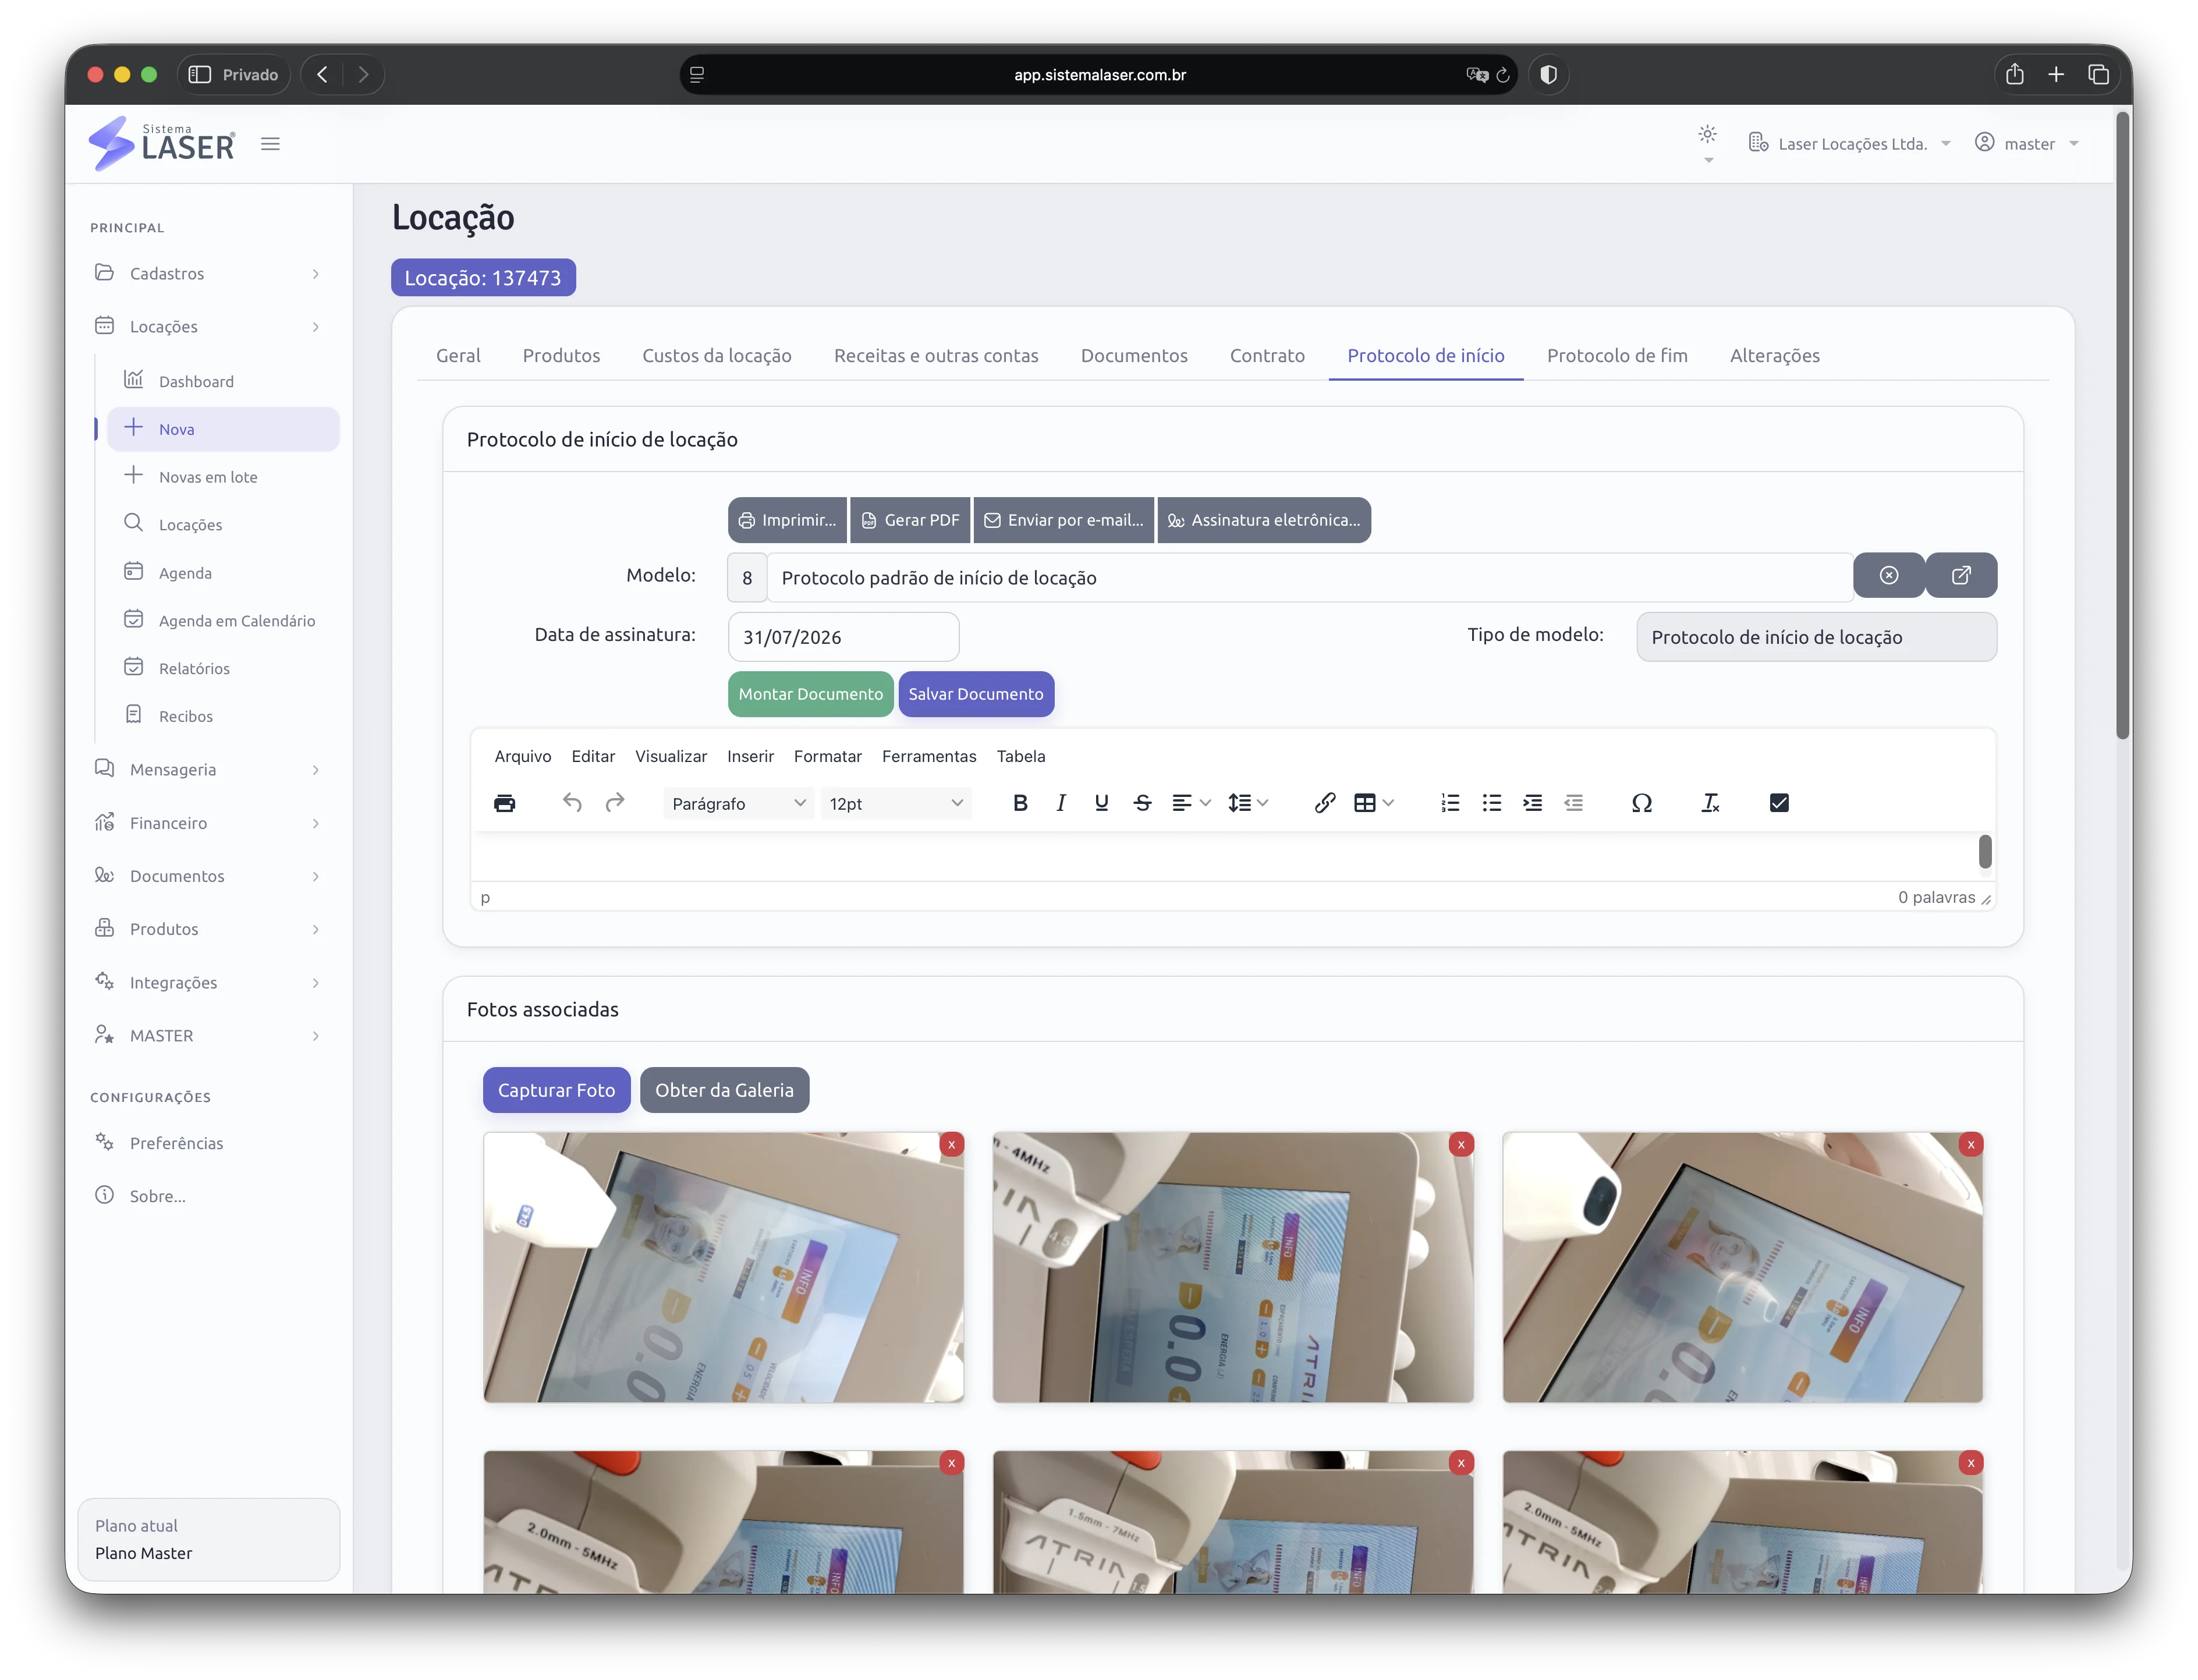Expand the Documentos sidebar menu

(209, 876)
